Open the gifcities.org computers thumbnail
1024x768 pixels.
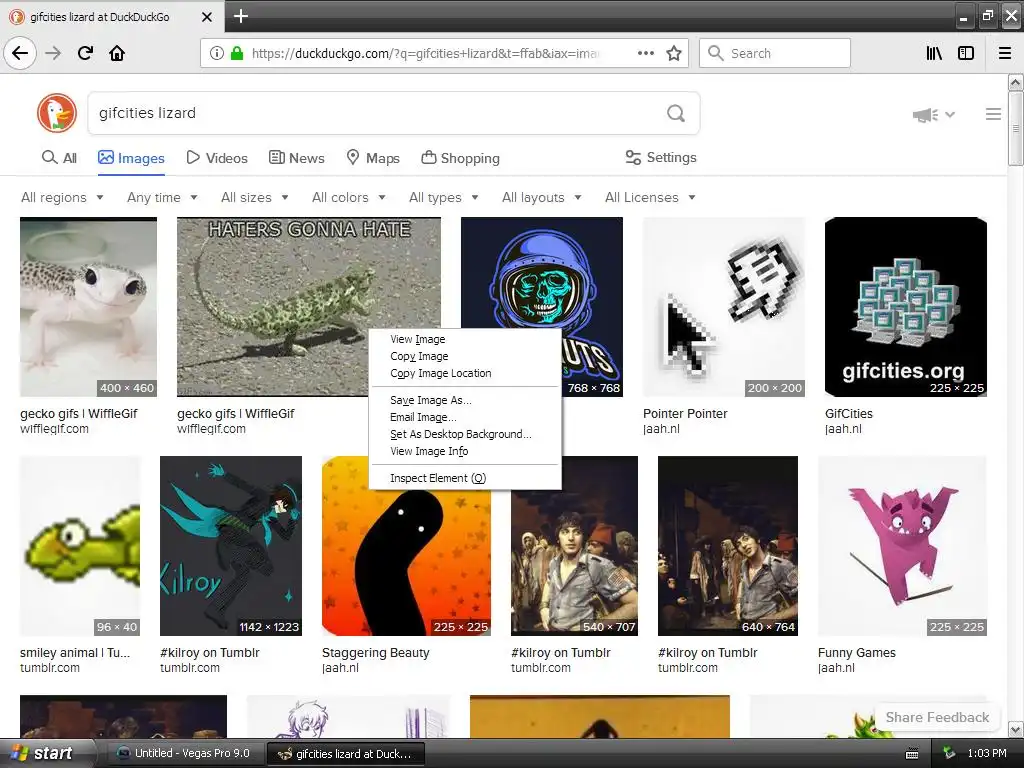[906, 307]
